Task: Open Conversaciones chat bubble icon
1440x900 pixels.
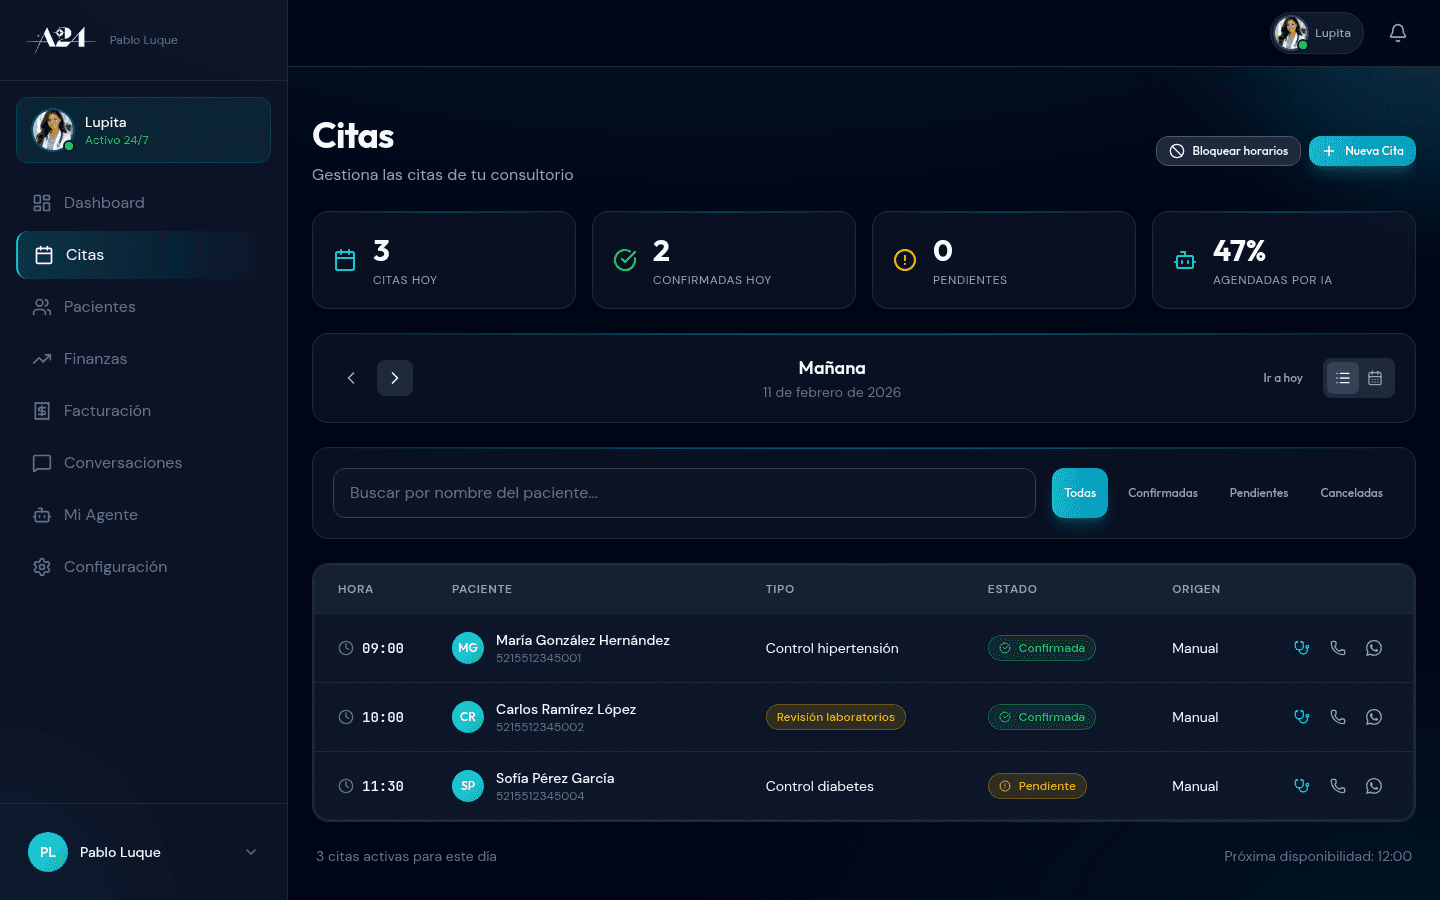Action: click(41, 462)
